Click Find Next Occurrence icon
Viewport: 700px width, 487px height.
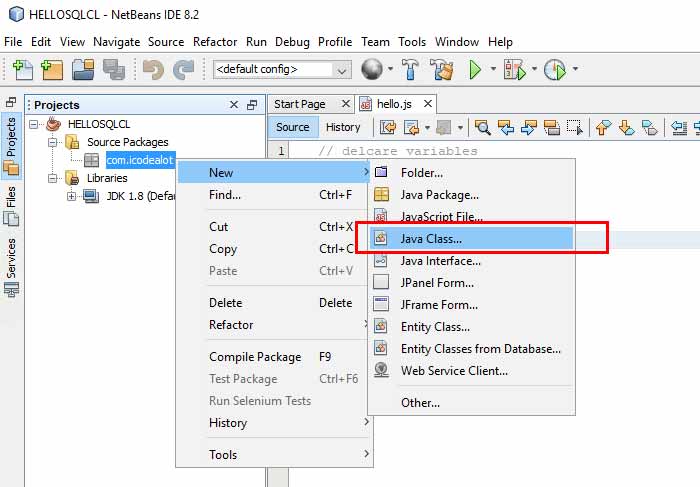[x=529, y=128]
